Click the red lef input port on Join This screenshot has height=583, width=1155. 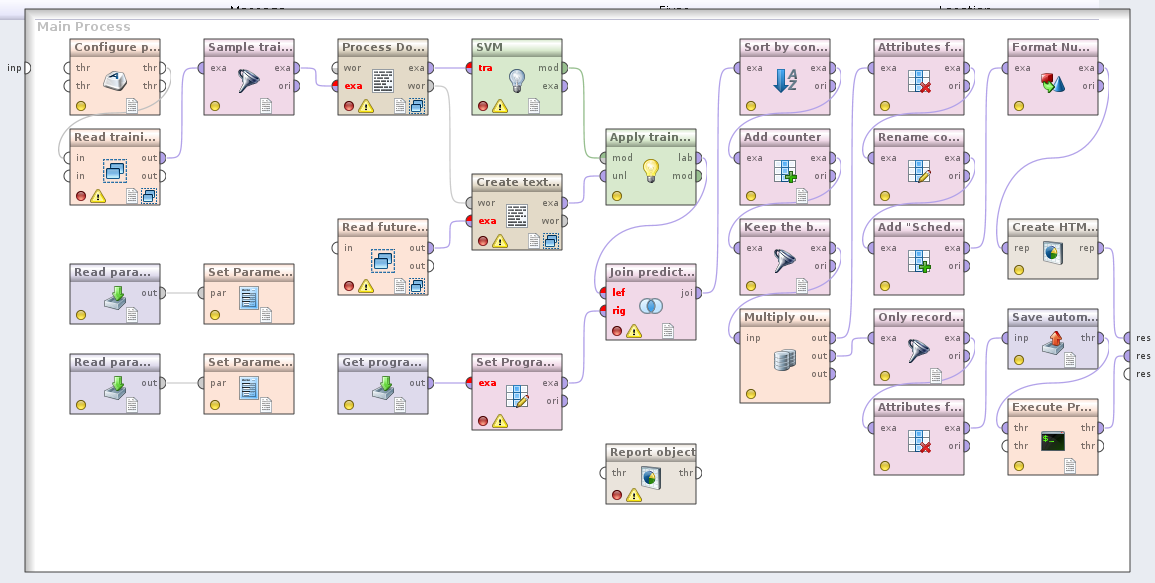(603, 293)
